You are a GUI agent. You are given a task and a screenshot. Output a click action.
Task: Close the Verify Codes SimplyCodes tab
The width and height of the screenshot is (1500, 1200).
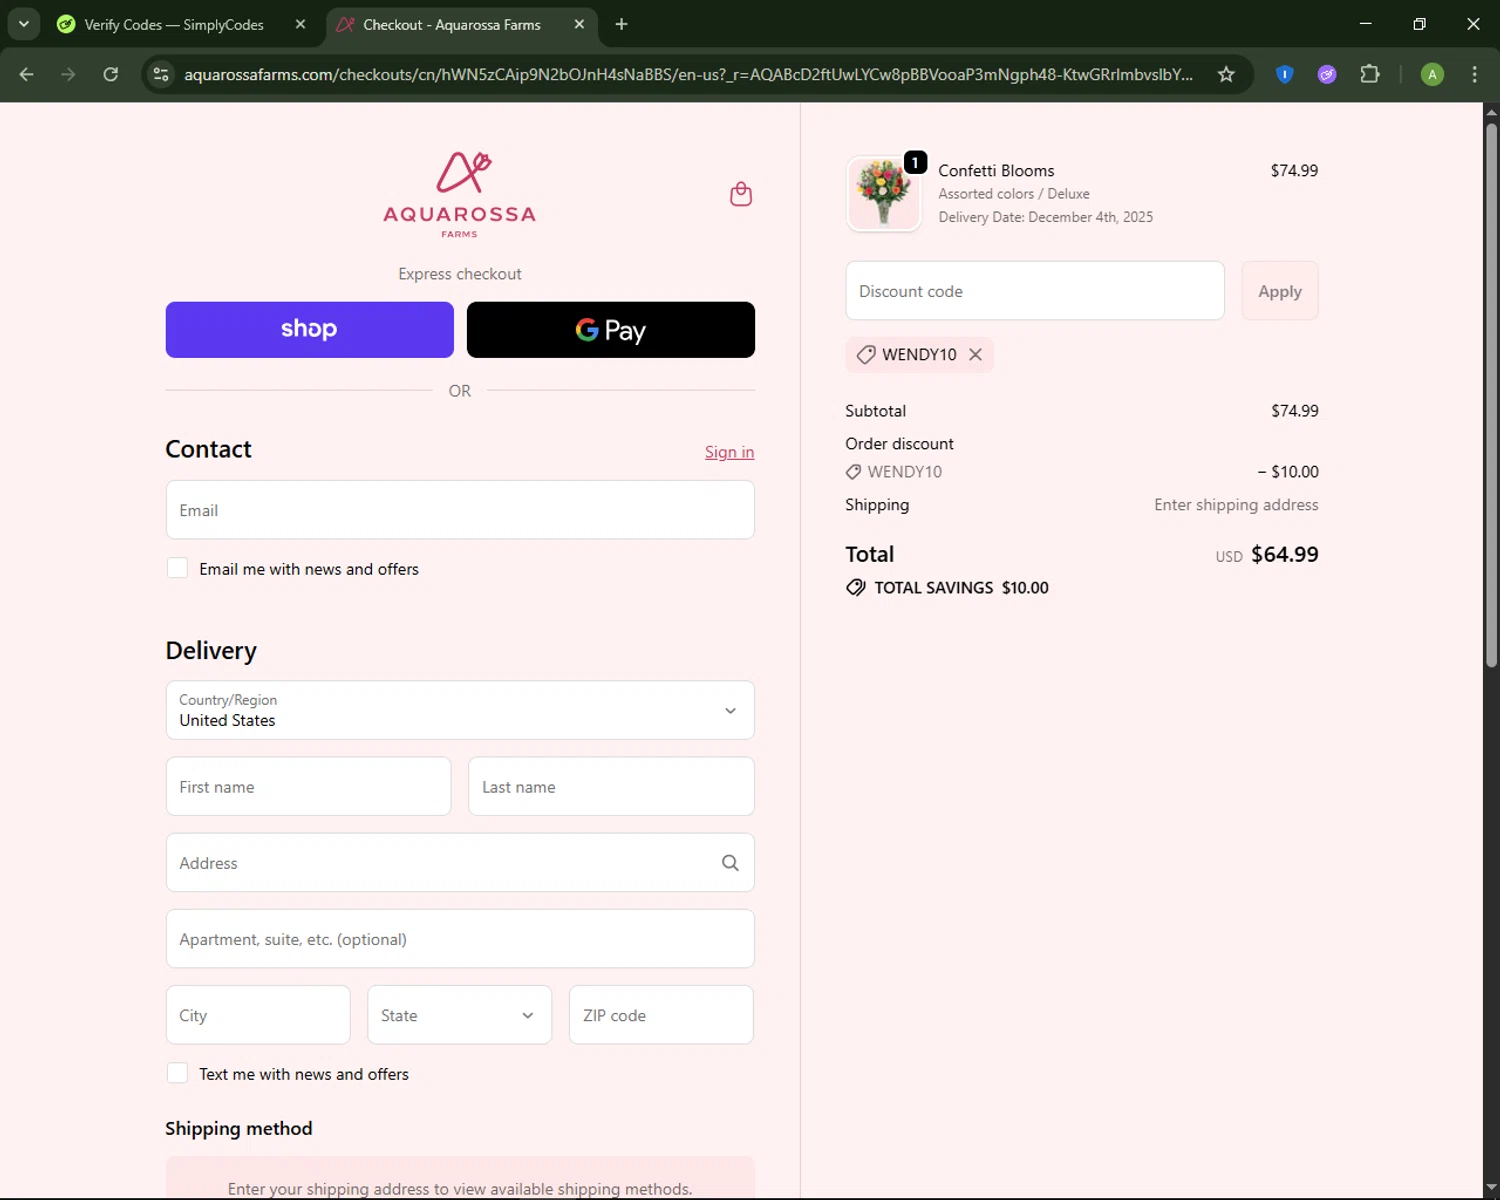click(300, 24)
